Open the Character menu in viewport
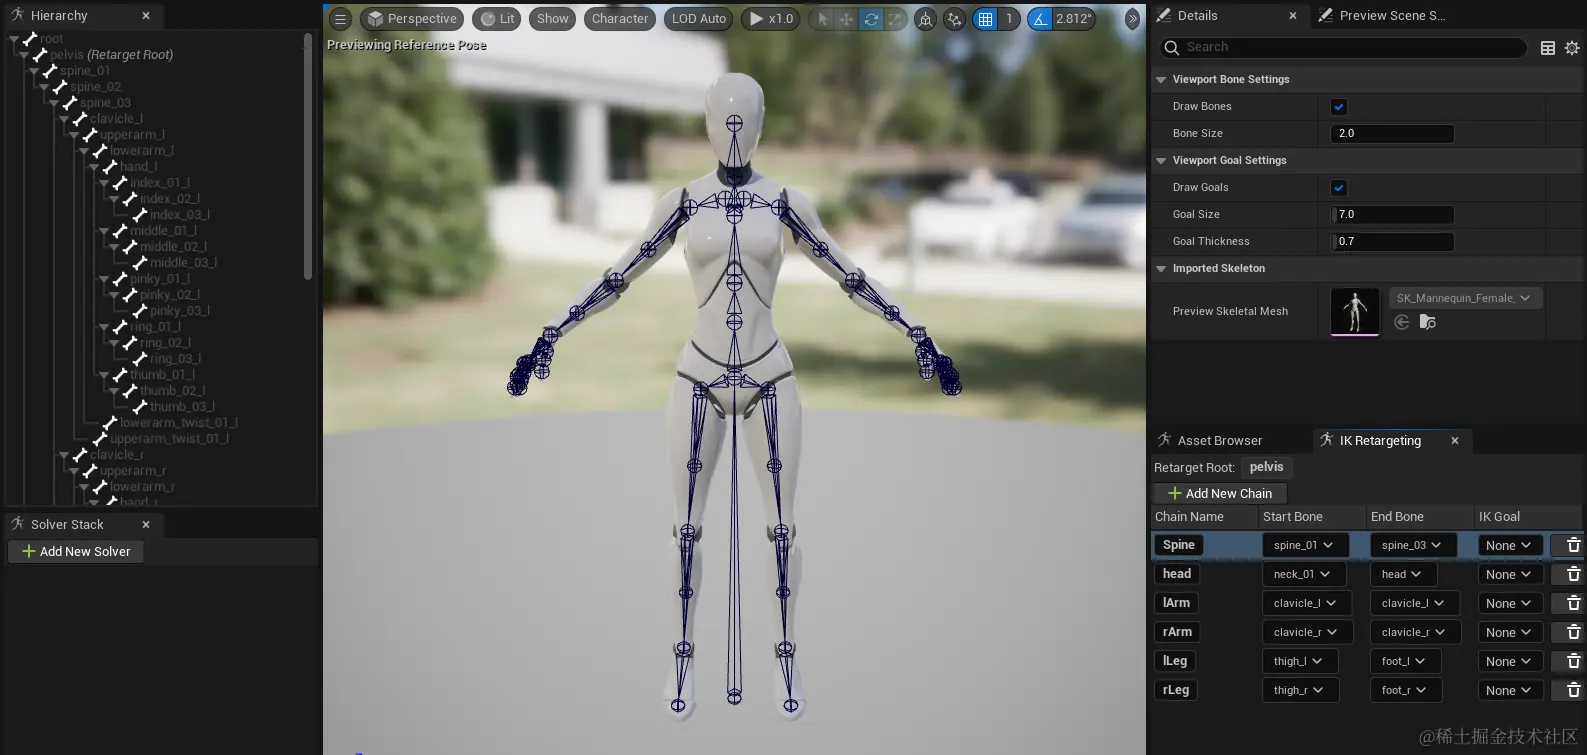 pyautogui.click(x=620, y=19)
